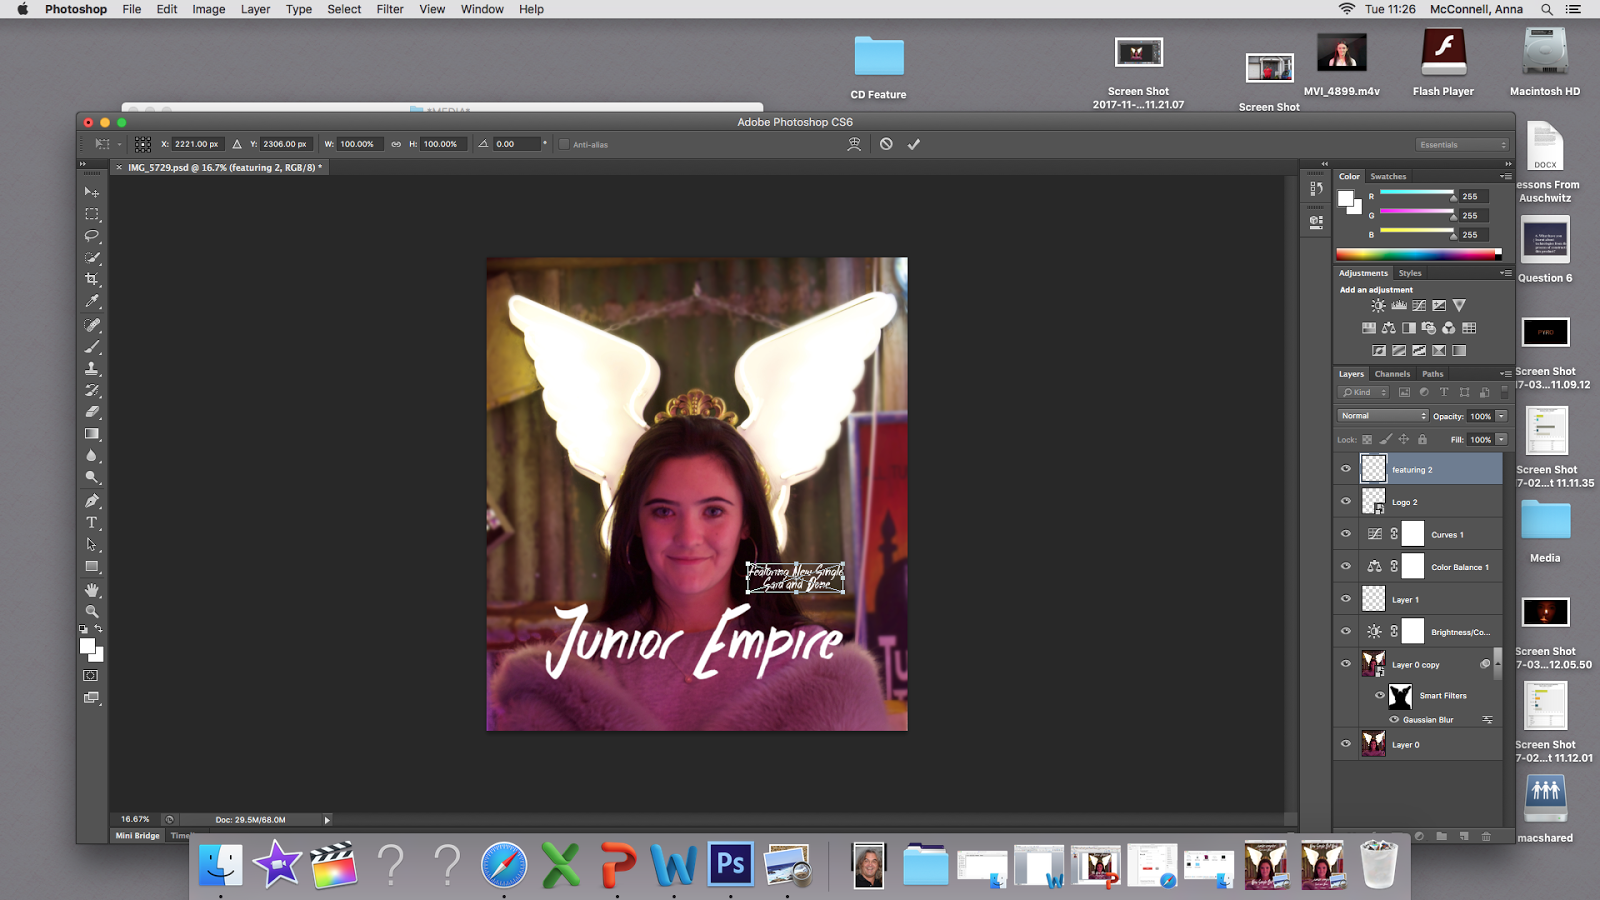Select the Zoom tool in toolbar
The width and height of the screenshot is (1600, 900).
tap(92, 611)
